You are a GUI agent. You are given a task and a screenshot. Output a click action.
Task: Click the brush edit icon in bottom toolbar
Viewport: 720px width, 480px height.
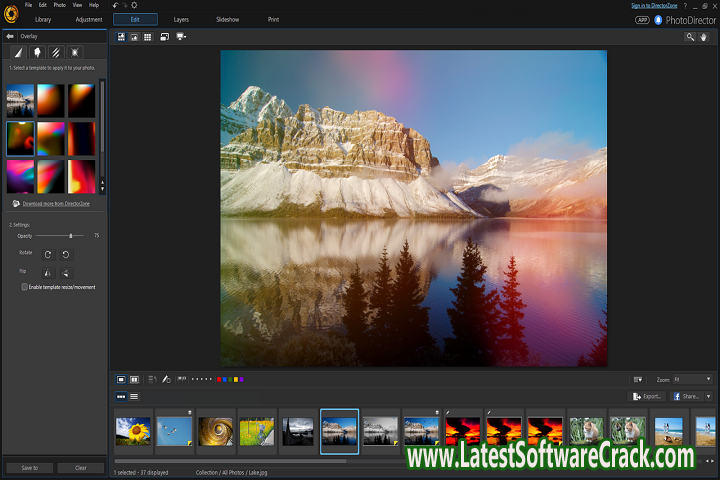[x=166, y=379]
